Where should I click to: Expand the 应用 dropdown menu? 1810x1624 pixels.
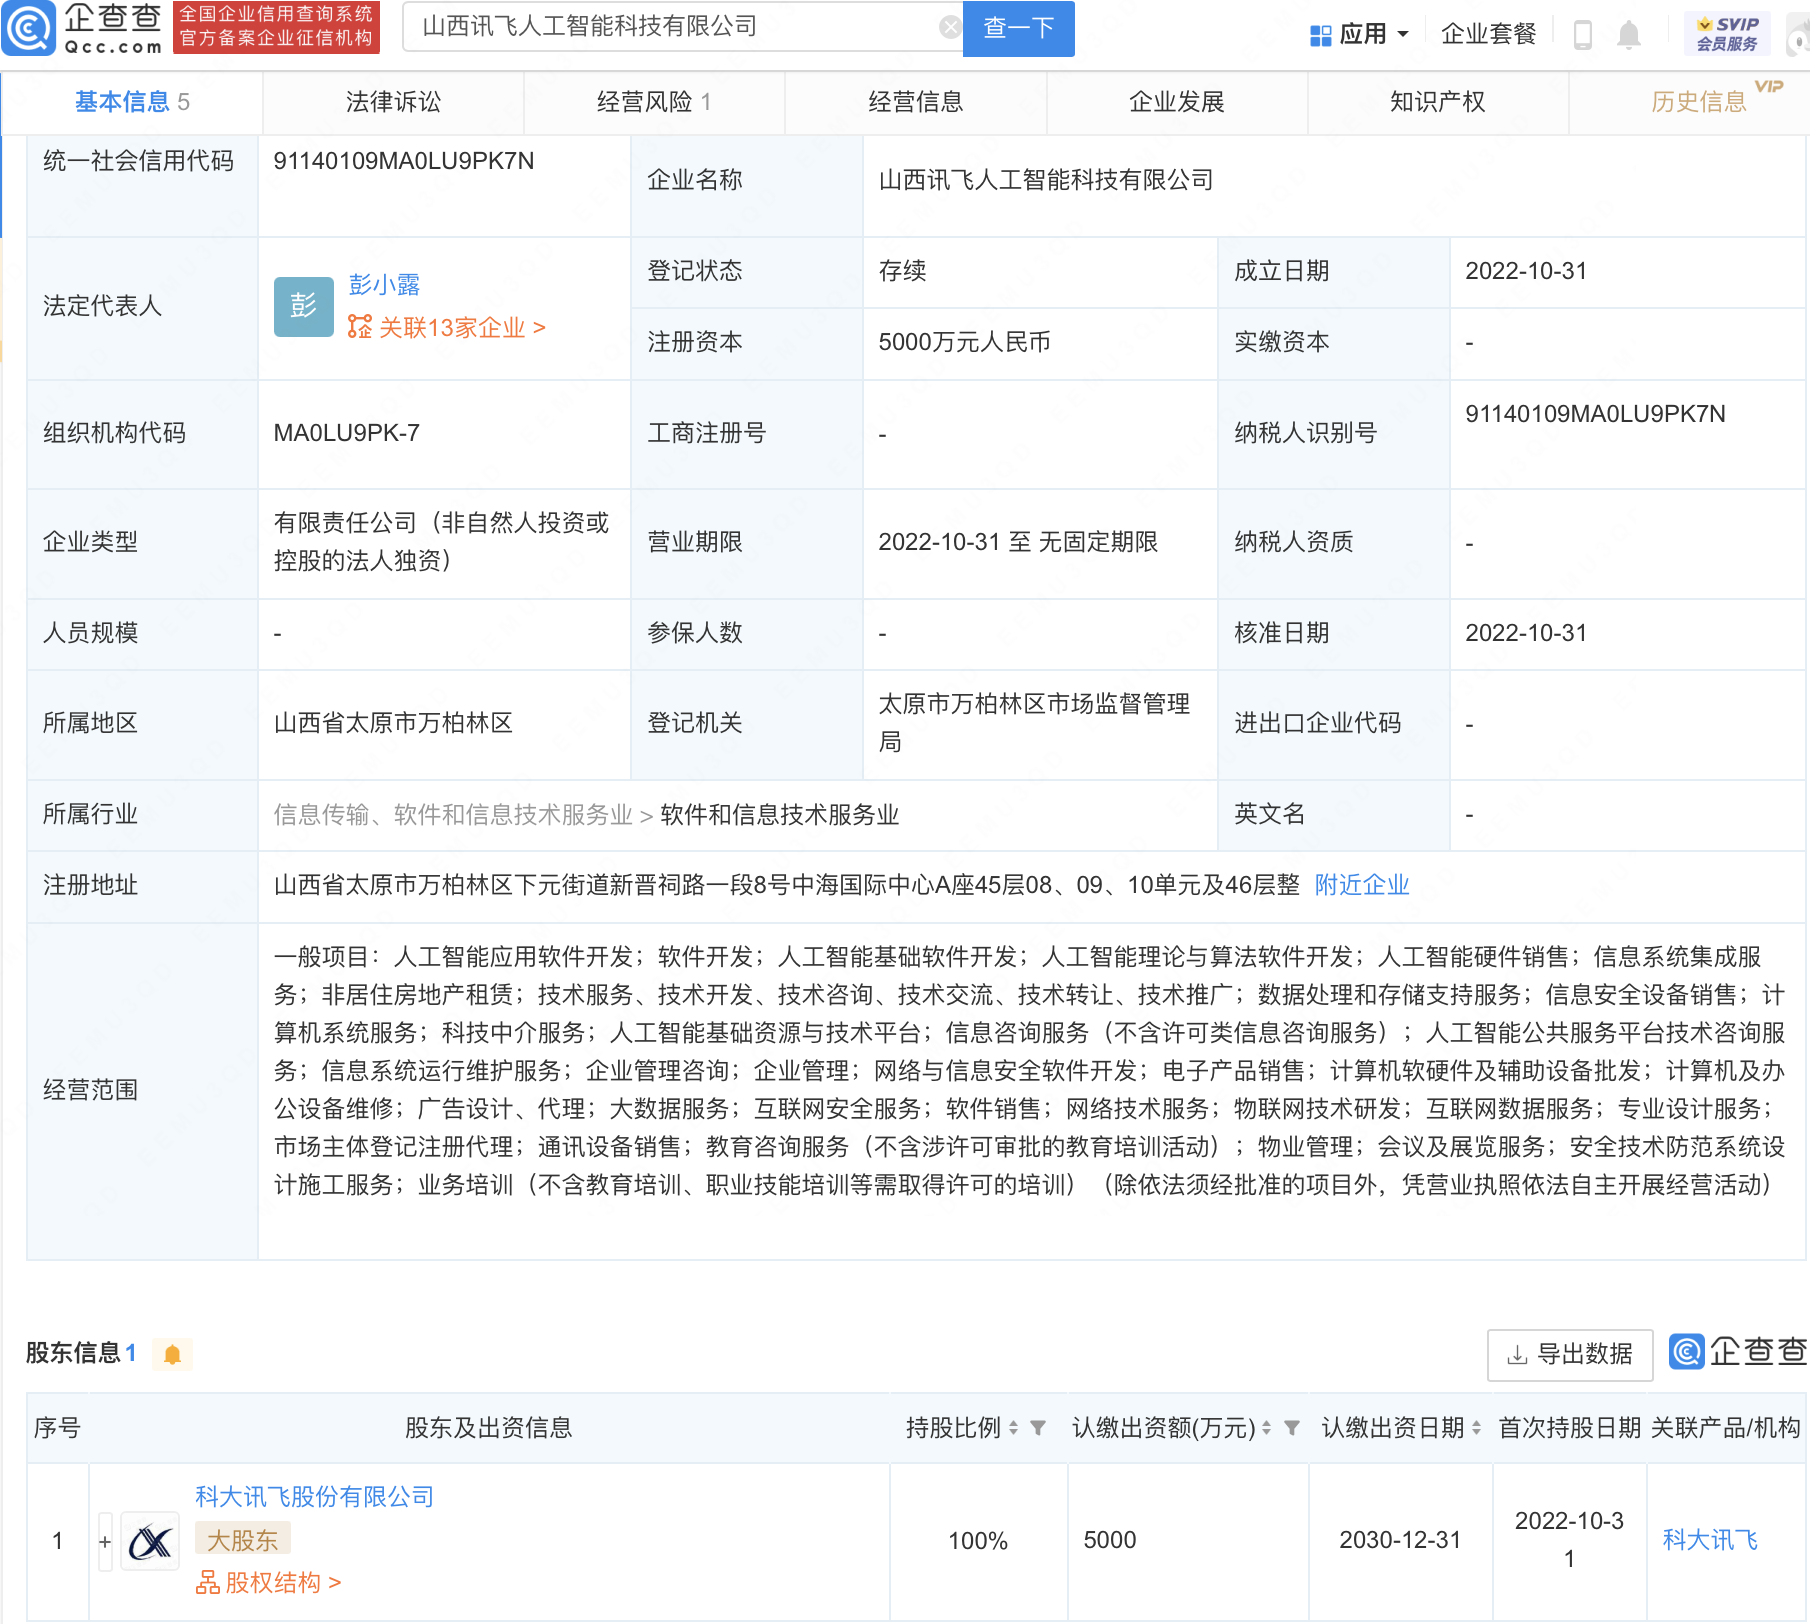click(x=1366, y=33)
